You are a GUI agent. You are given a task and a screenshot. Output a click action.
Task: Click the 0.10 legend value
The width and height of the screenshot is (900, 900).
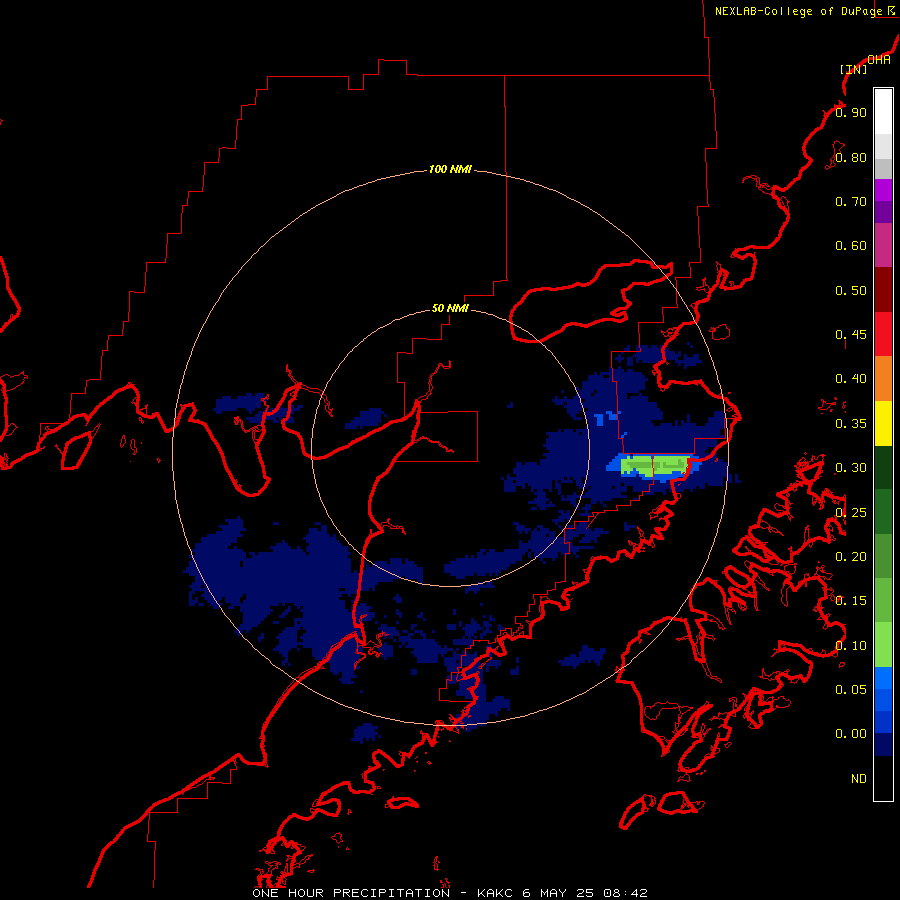pos(851,646)
